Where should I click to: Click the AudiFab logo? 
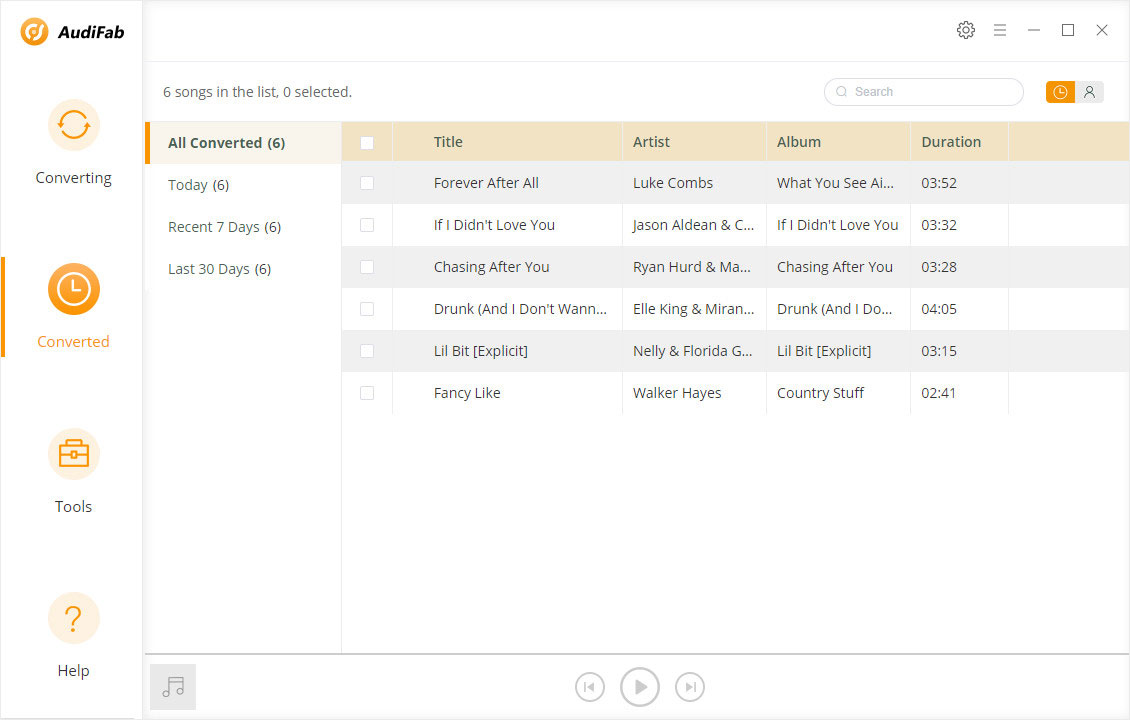coord(72,32)
